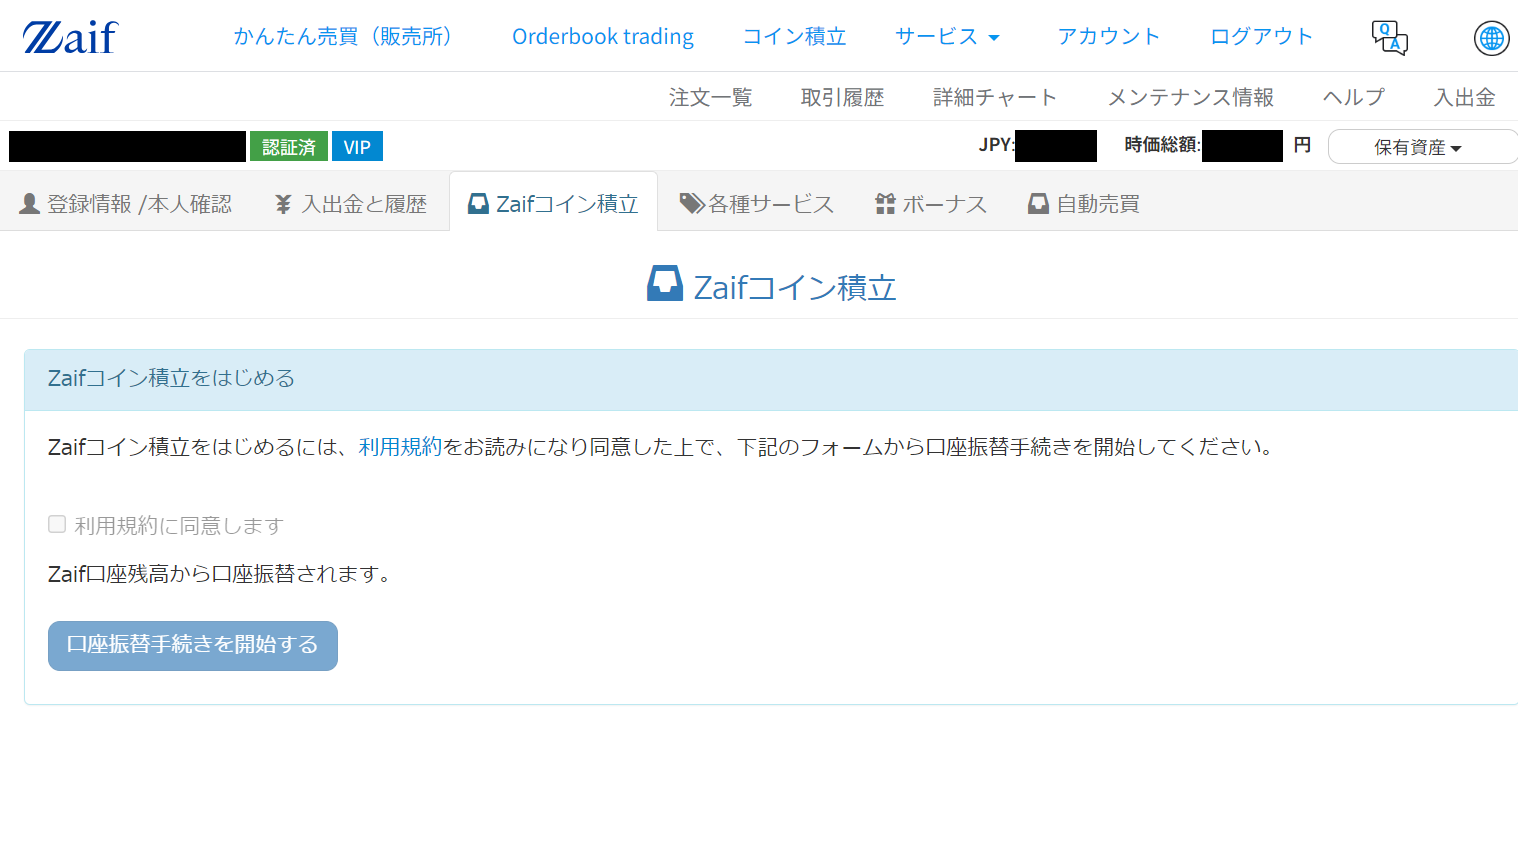
Task: Open the 利用規約 terms link
Action: (x=400, y=446)
